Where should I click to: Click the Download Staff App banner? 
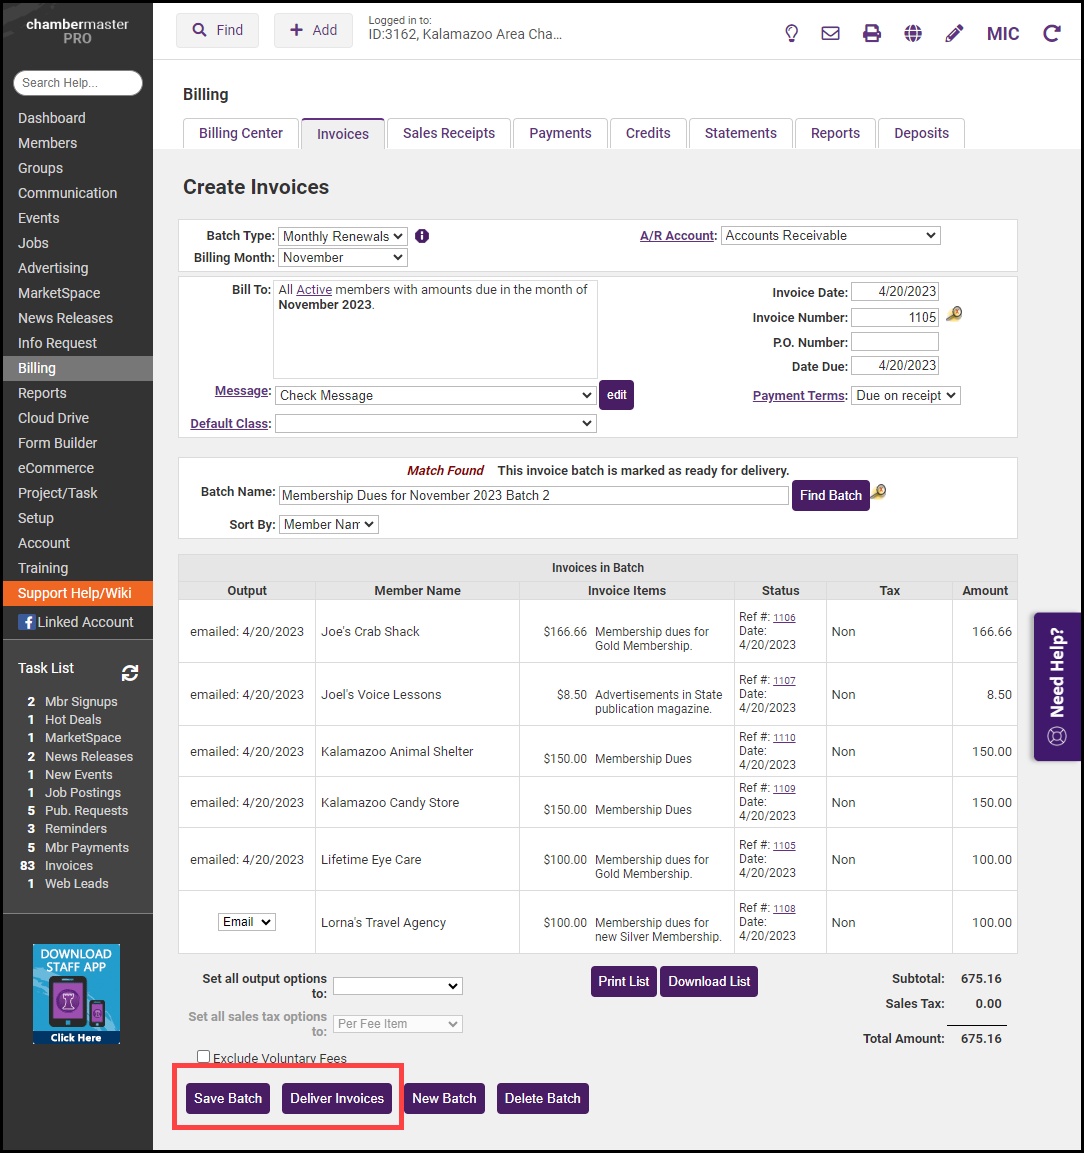pyautogui.click(x=76, y=993)
